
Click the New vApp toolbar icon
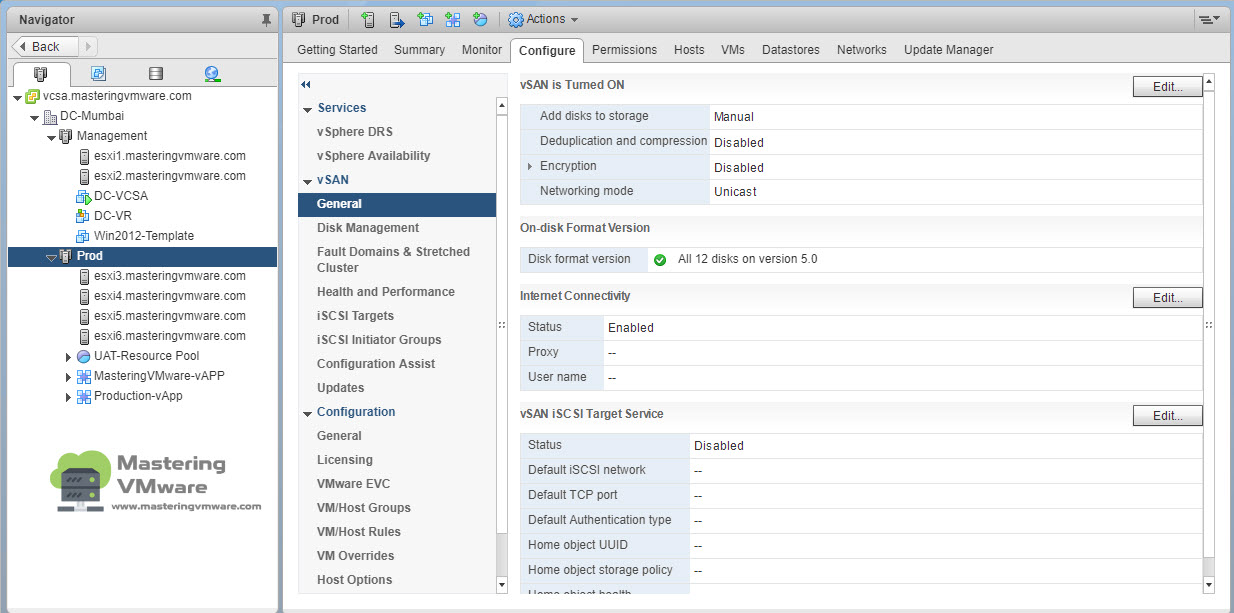click(x=453, y=19)
